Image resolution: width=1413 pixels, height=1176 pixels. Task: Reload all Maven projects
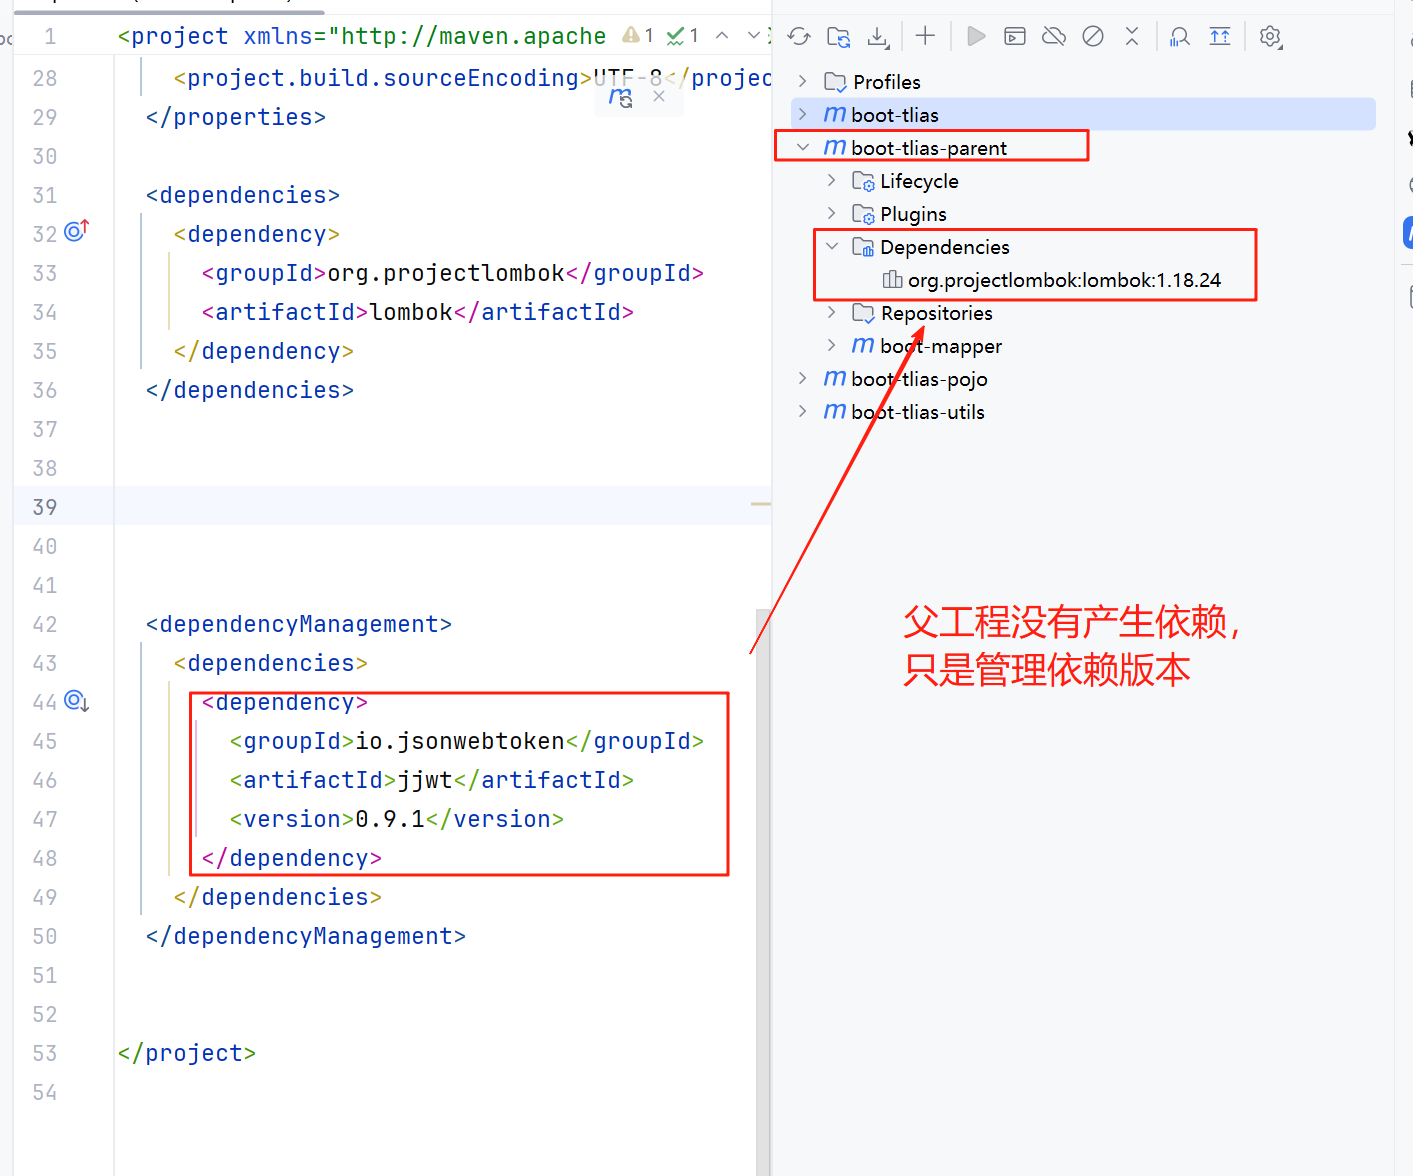[799, 37]
